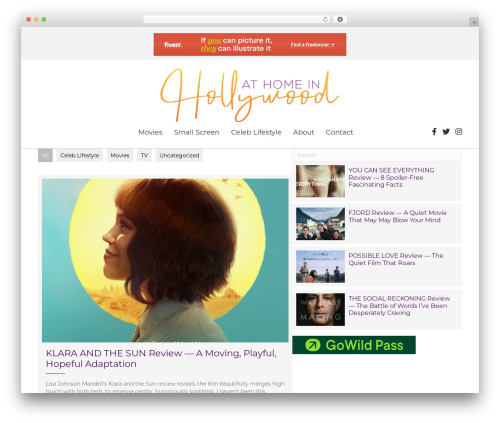Open YOU CAN SEE EVERYTHING Review link

(391, 177)
